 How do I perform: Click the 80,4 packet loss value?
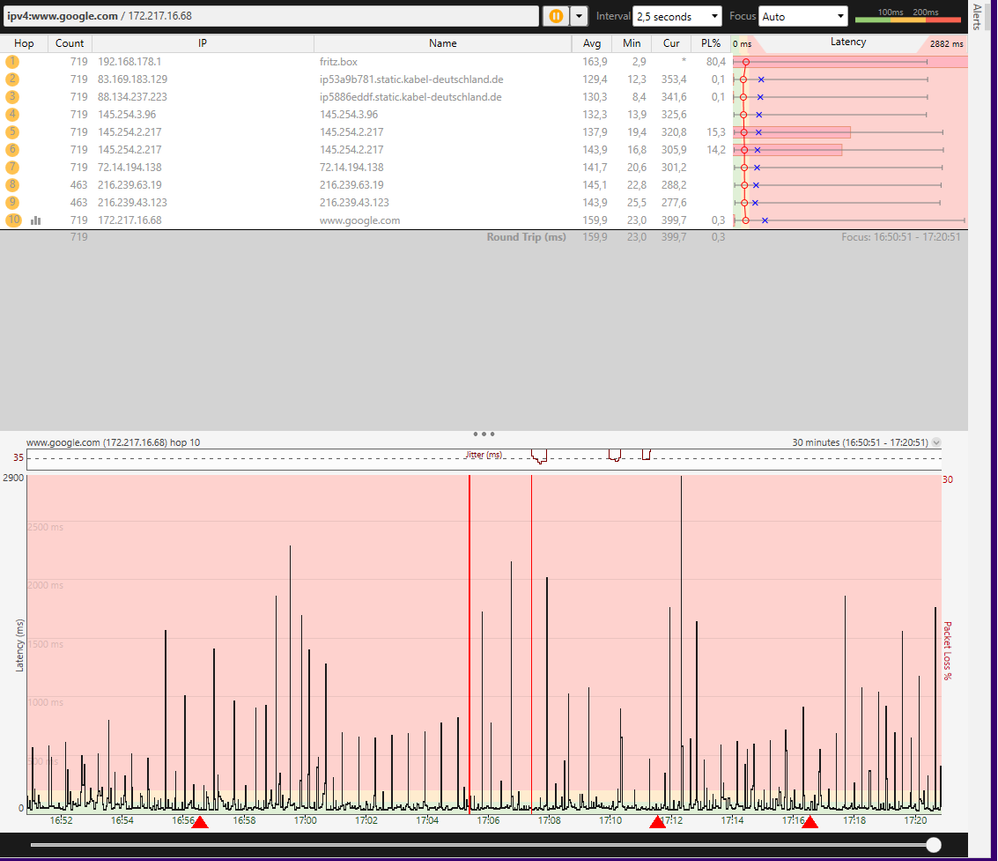point(715,62)
